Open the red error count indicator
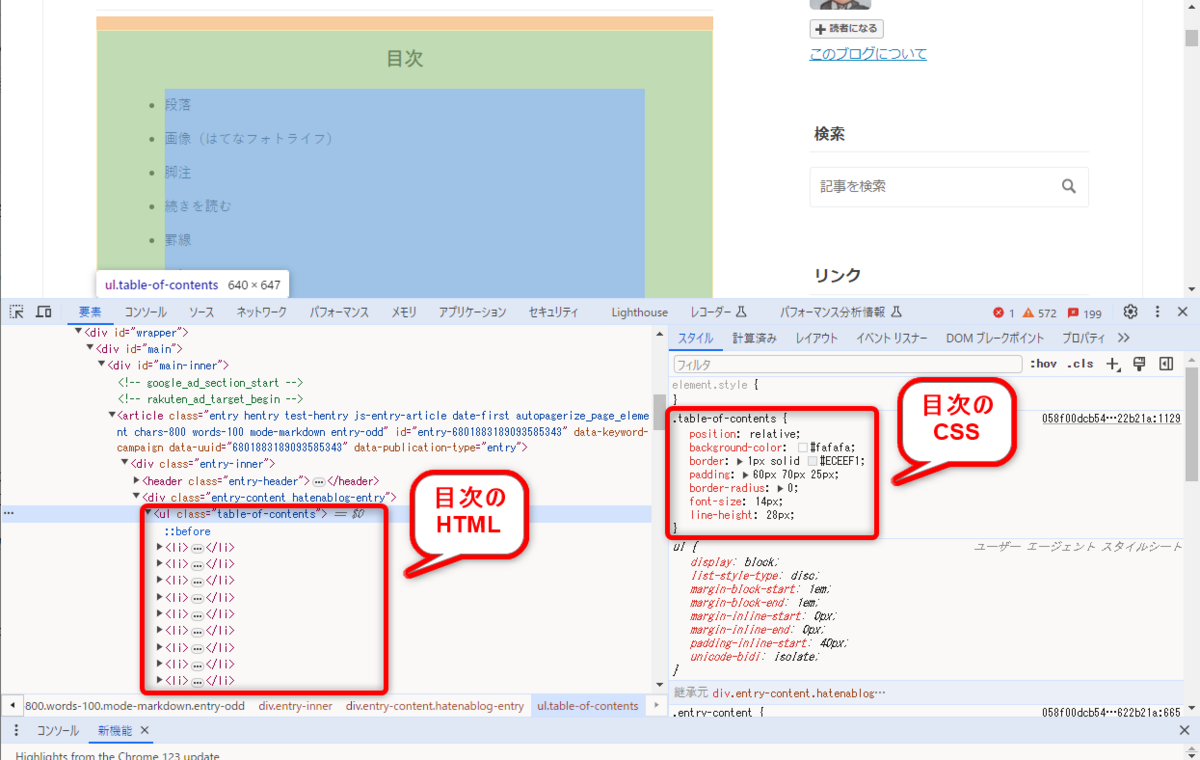 tap(1003, 313)
